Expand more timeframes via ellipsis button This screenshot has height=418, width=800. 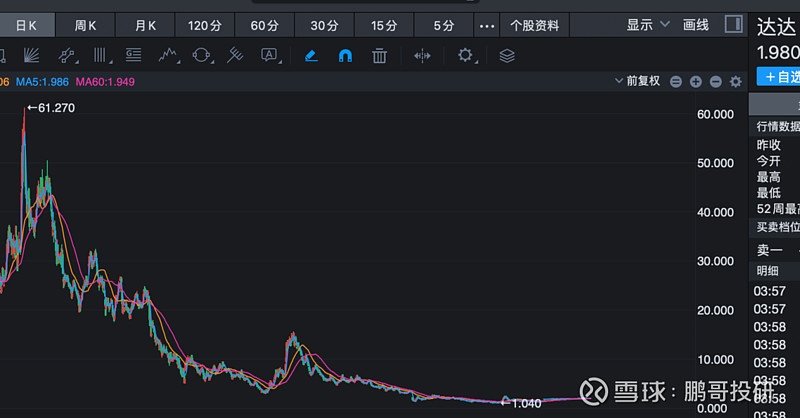point(487,26)
